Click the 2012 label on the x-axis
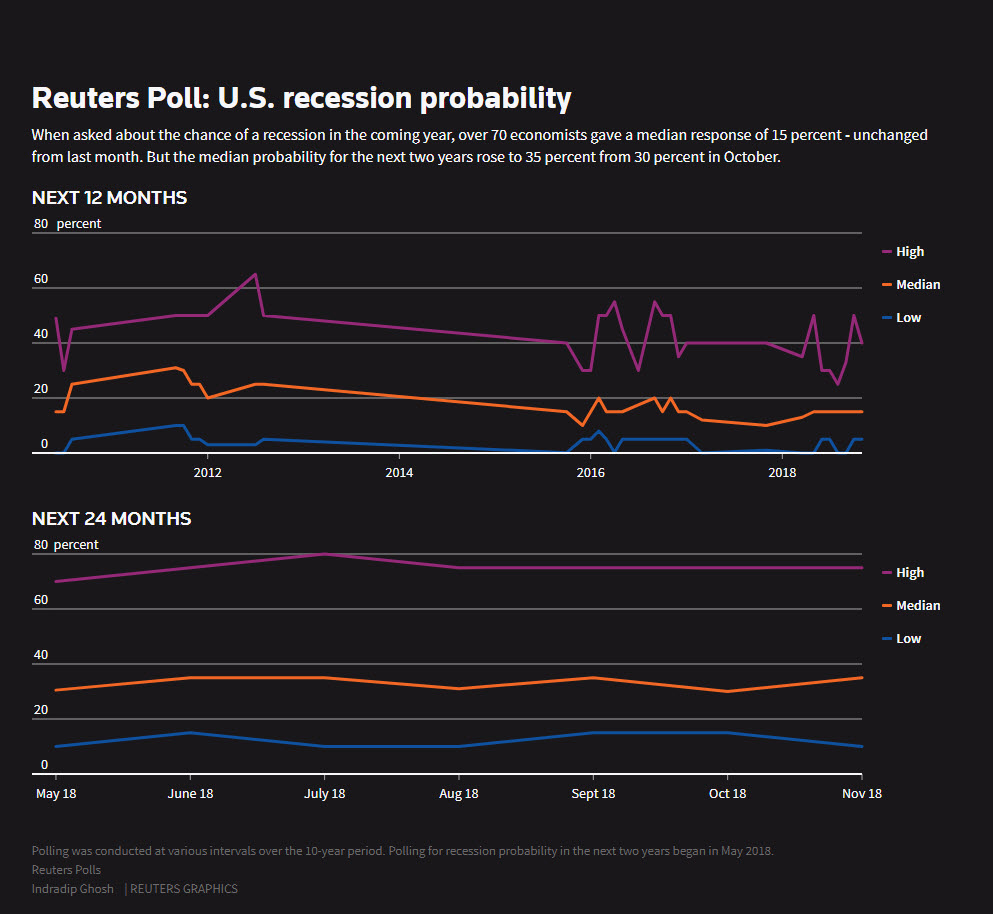 (207, 472)
